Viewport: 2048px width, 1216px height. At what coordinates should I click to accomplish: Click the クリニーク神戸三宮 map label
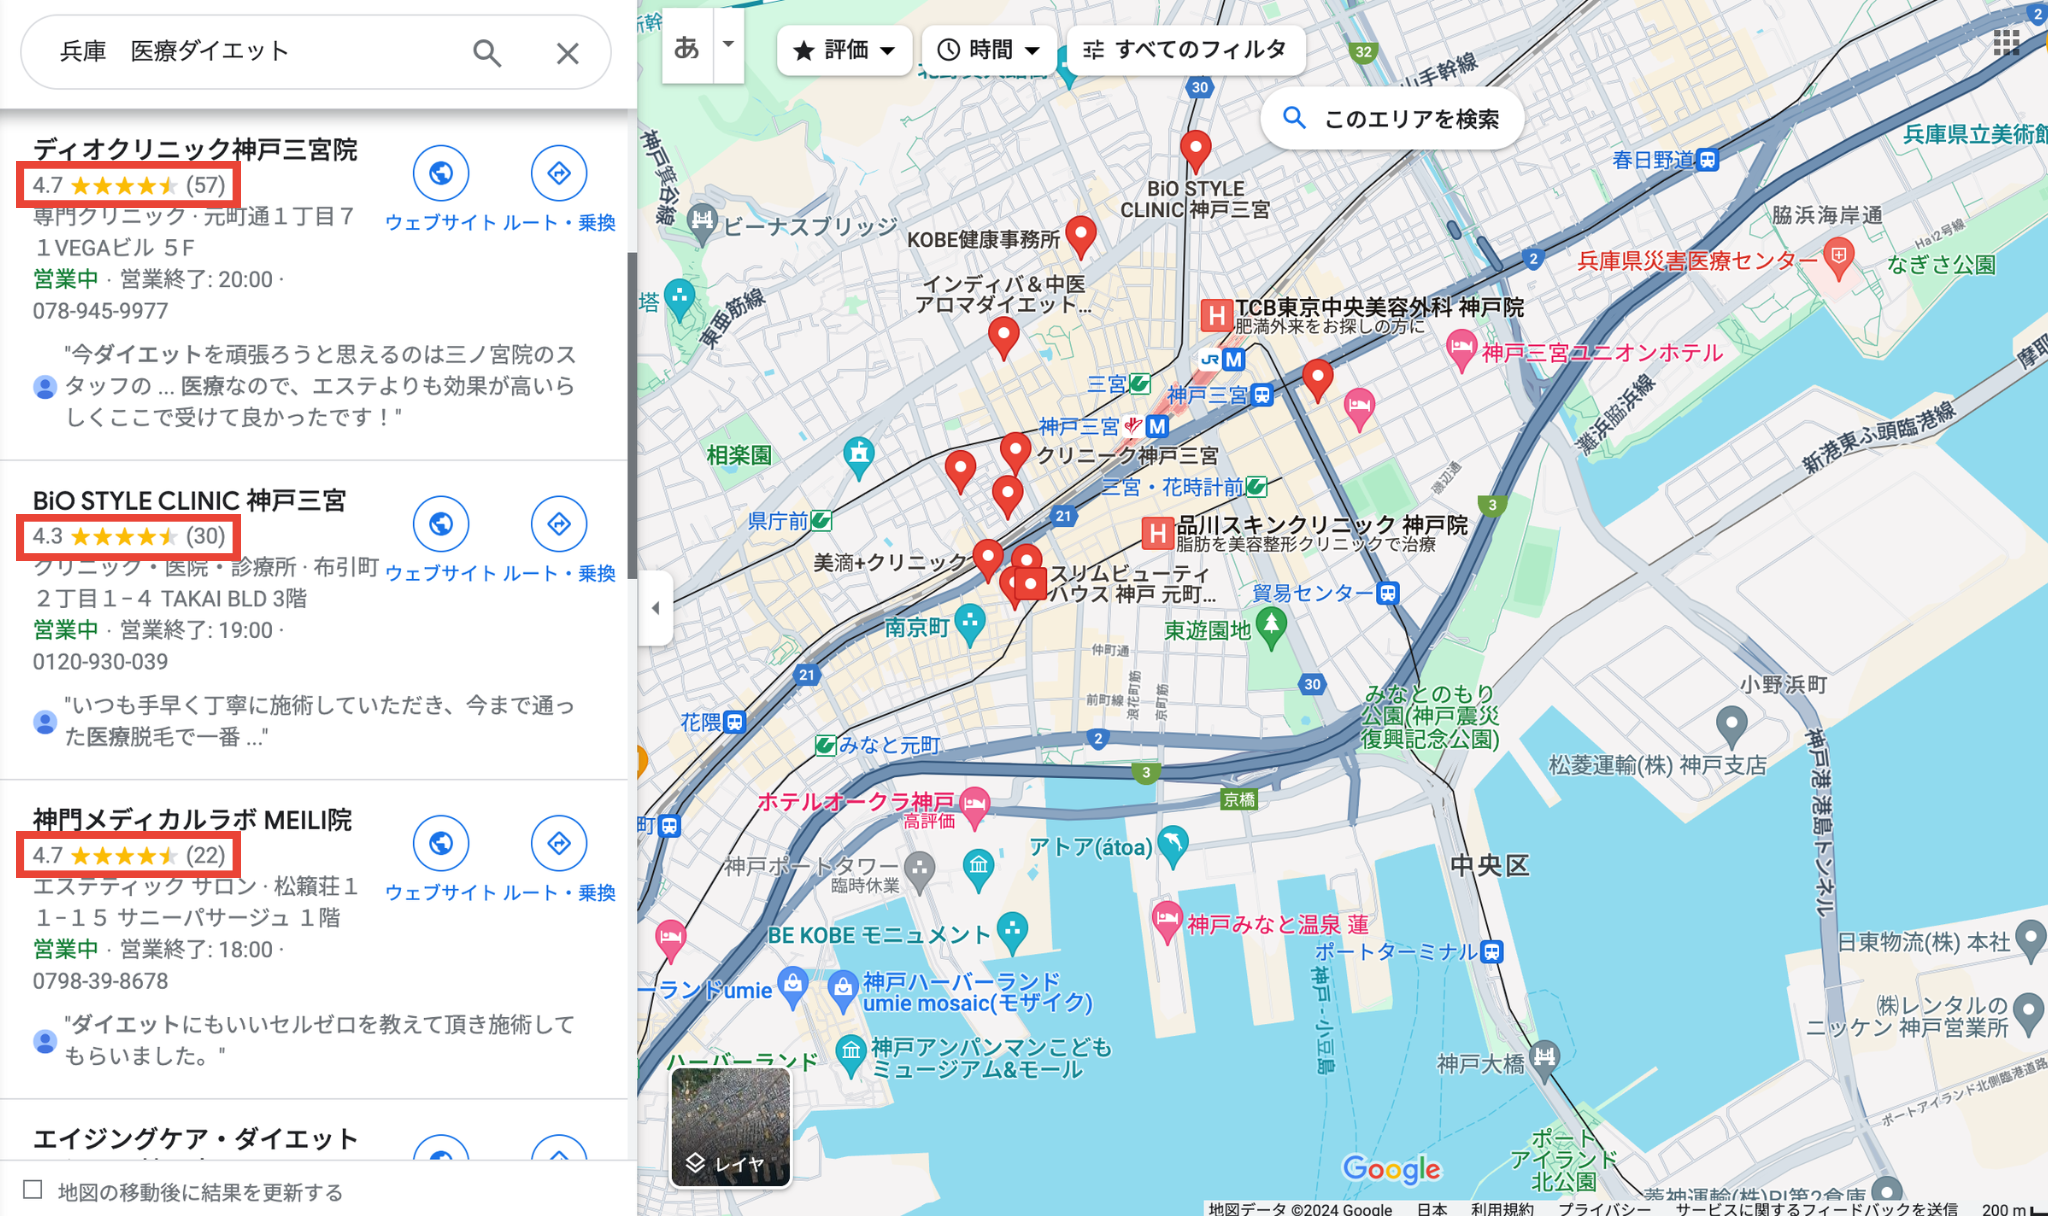[x=1127, y=456]
